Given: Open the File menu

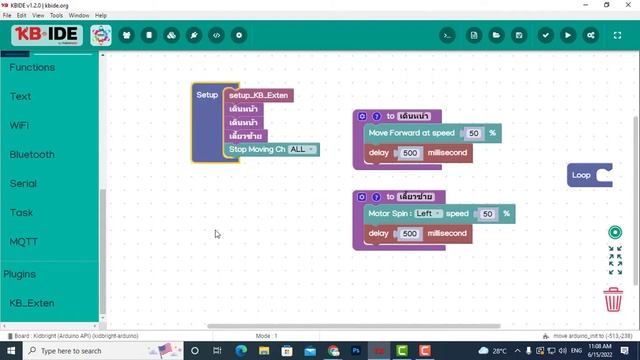Looking at the screenshot, I should (x=7, y=16).
